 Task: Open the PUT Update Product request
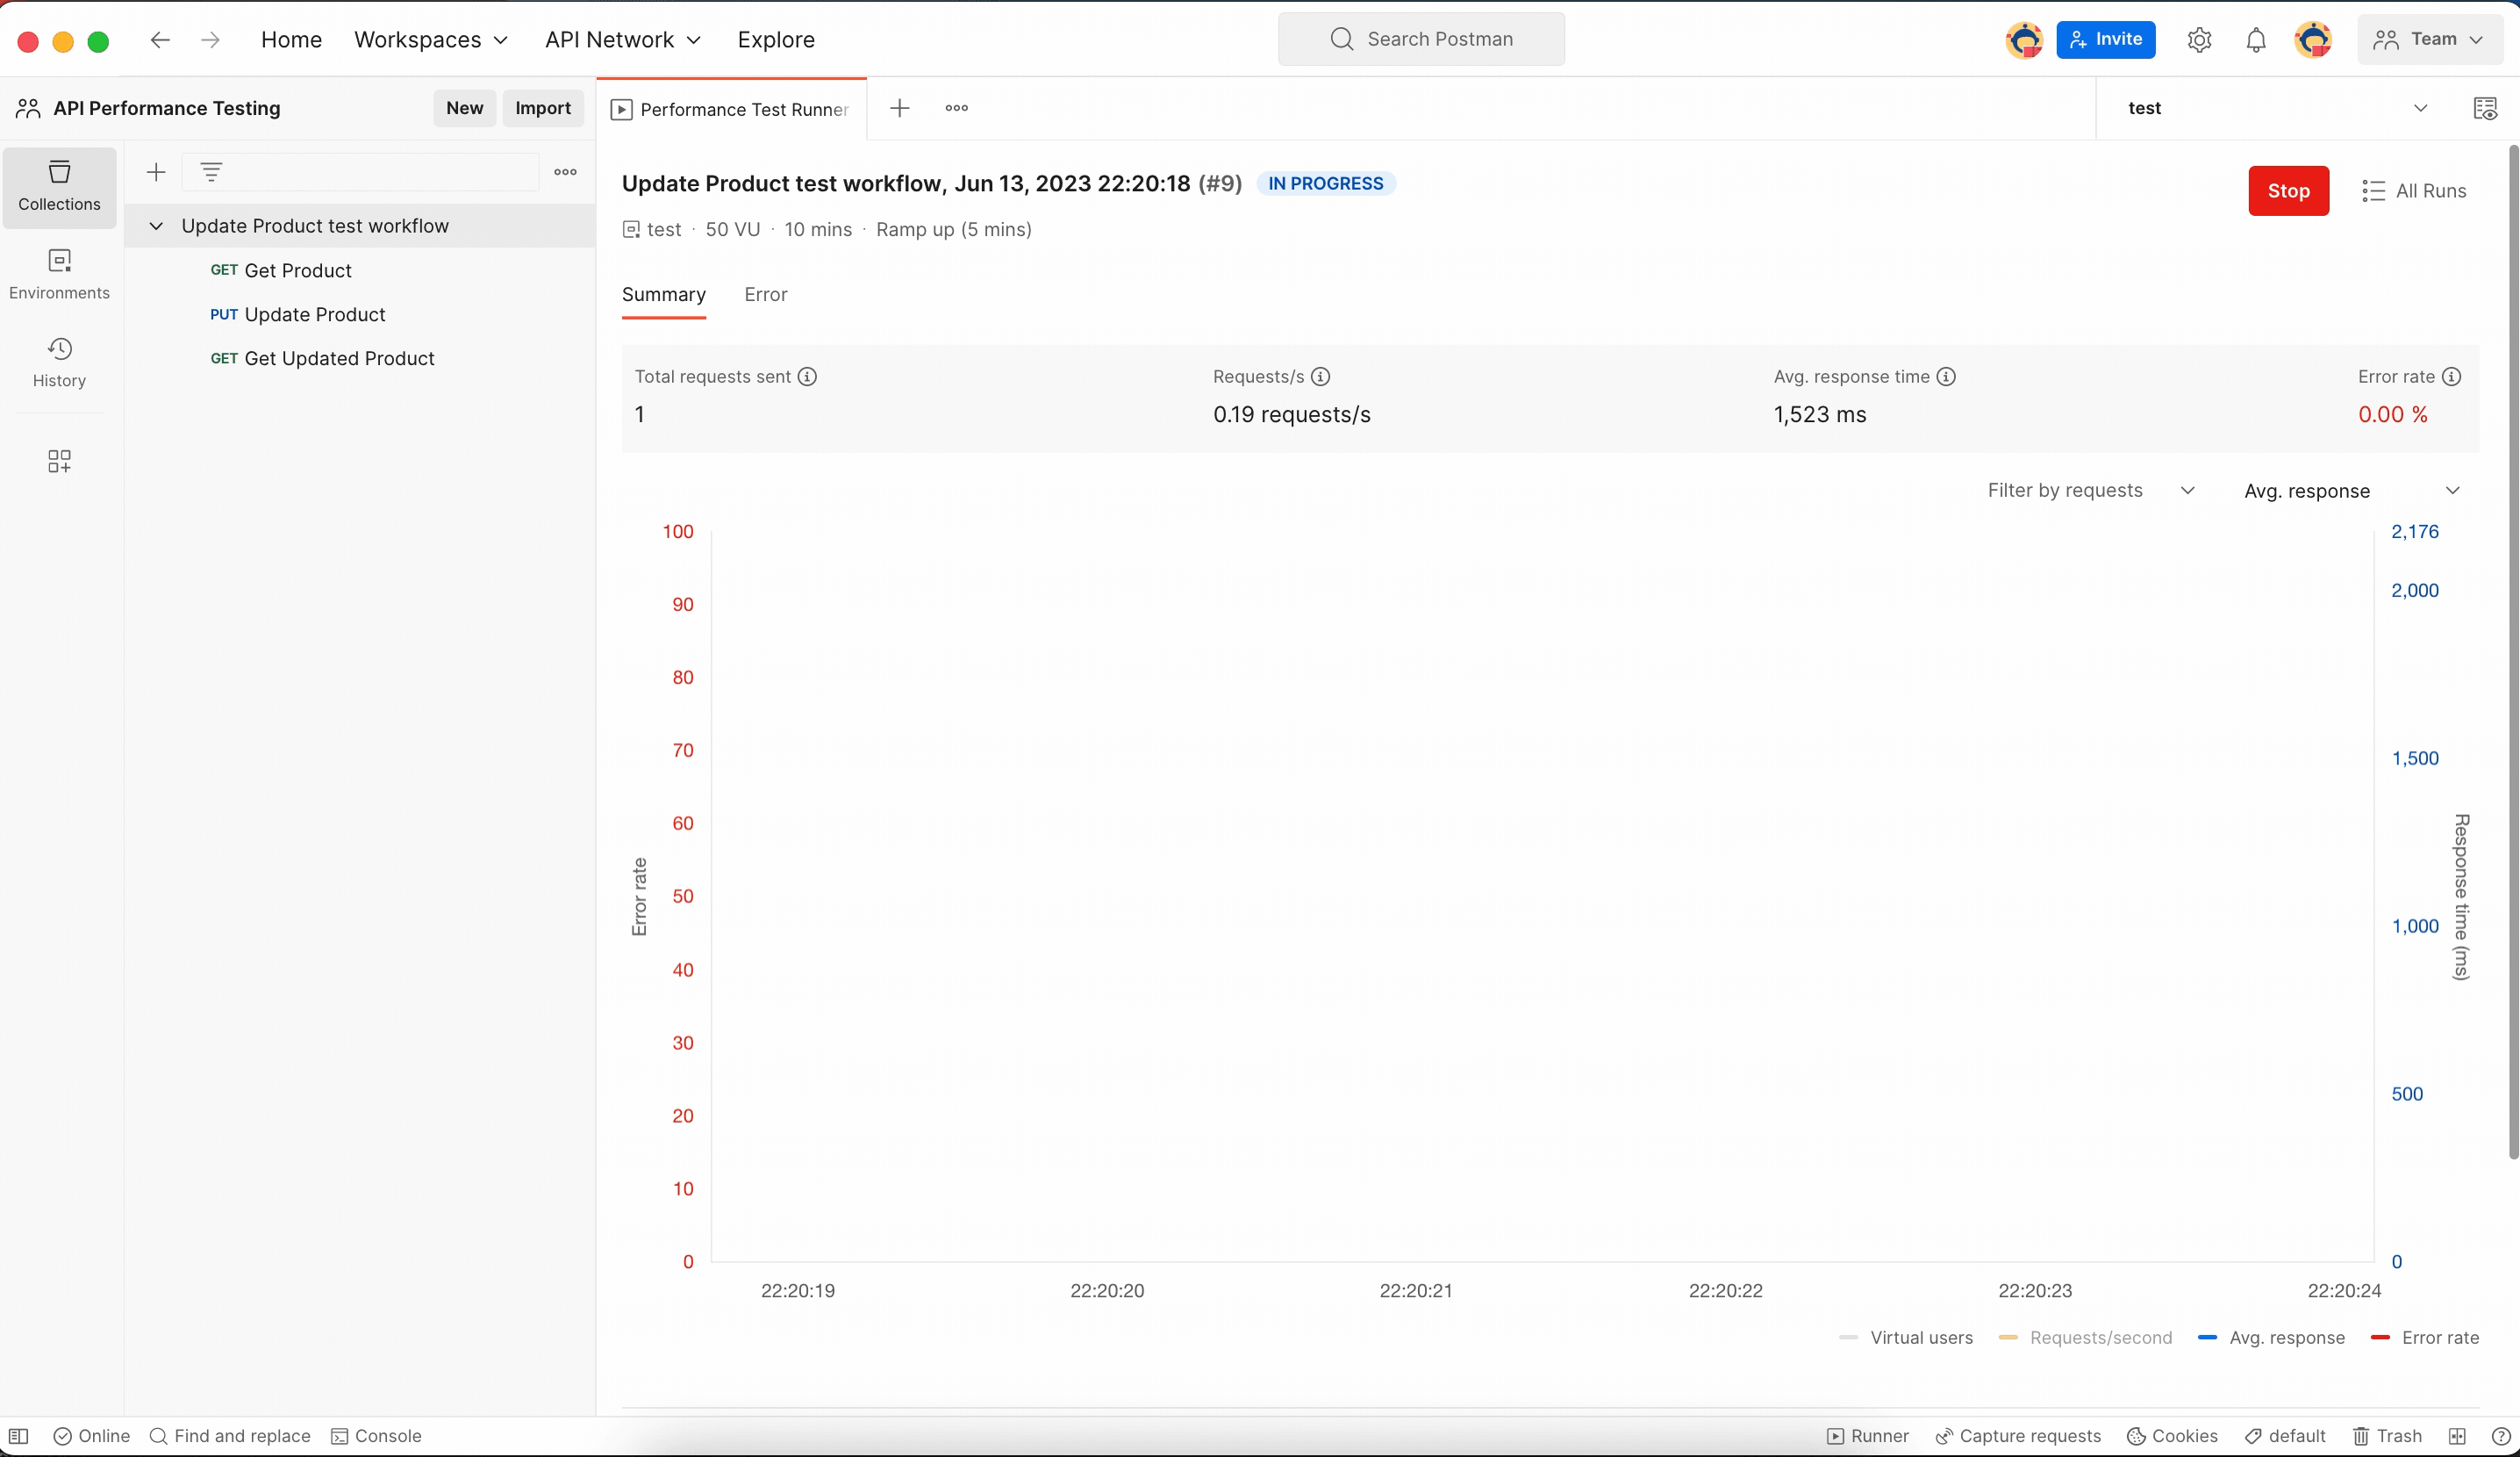[x=298, y=315]
